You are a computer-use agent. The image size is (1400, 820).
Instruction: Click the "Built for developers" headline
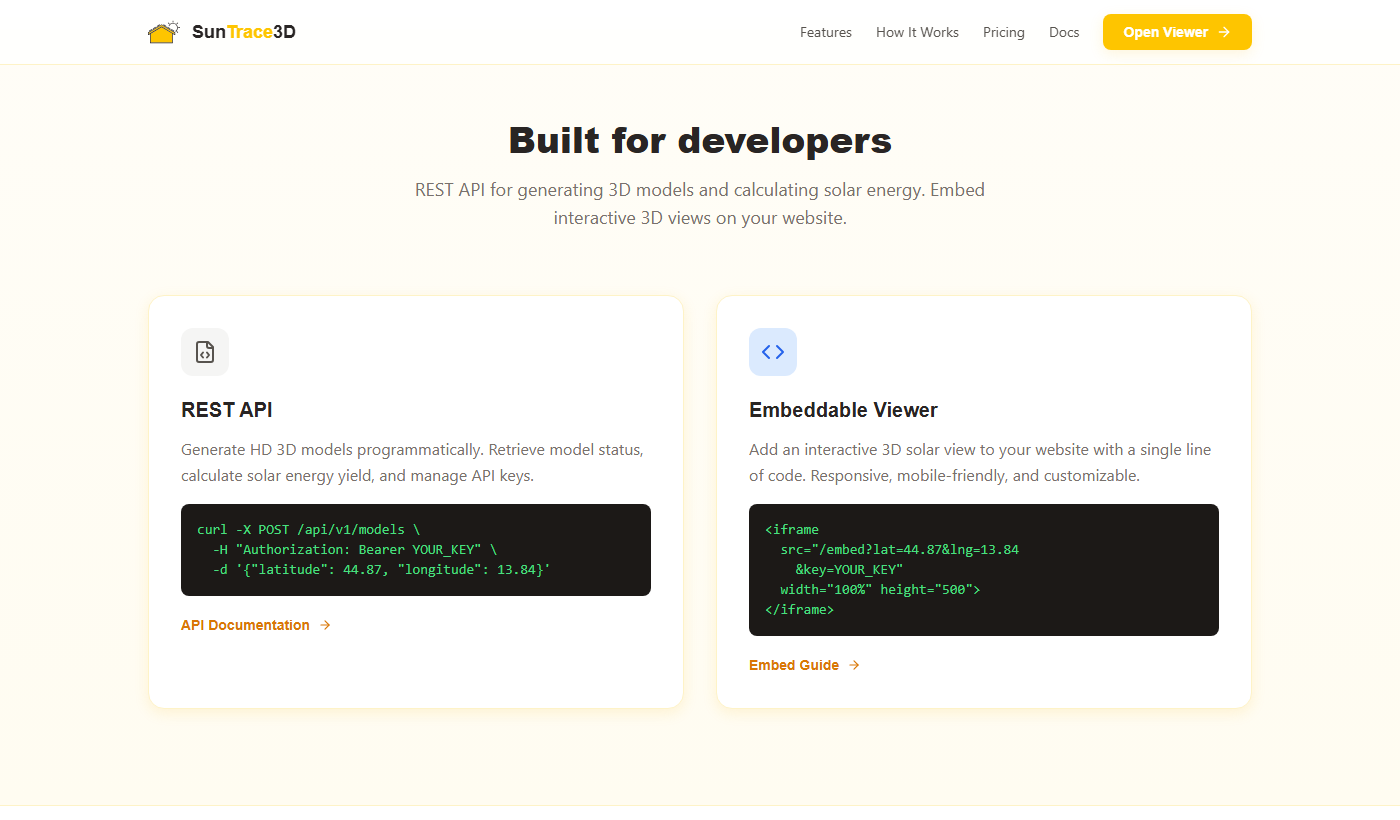click(x=700, y=140)
